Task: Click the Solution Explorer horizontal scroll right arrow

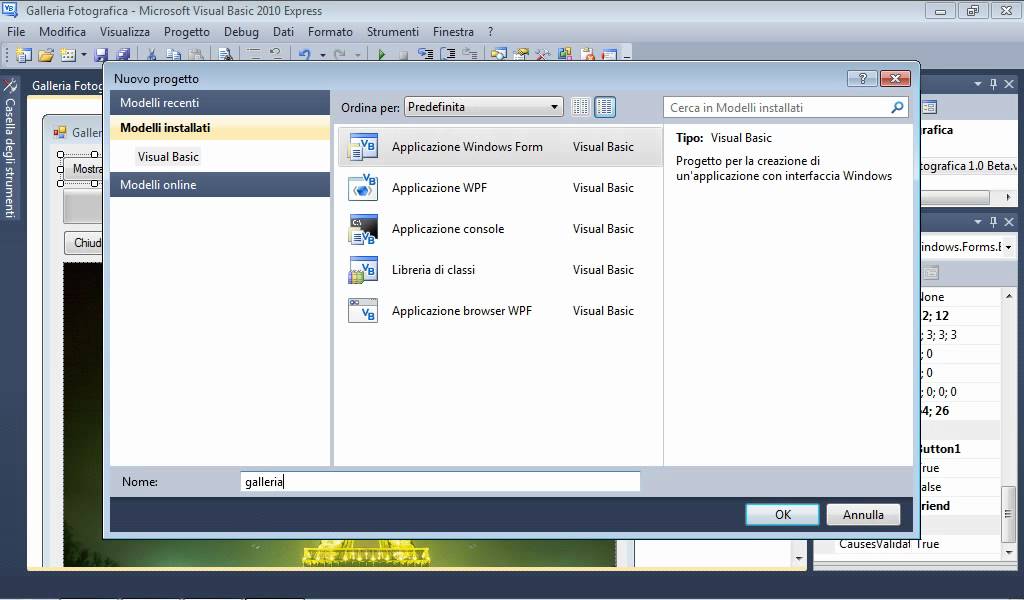Action: pyautogui.click(x=1008, y=197)
